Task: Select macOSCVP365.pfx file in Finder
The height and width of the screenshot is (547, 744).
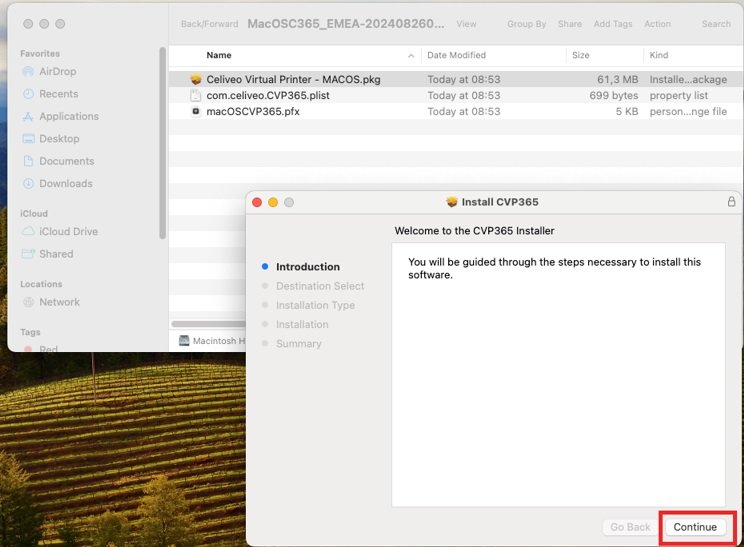Action: (456, 111)
